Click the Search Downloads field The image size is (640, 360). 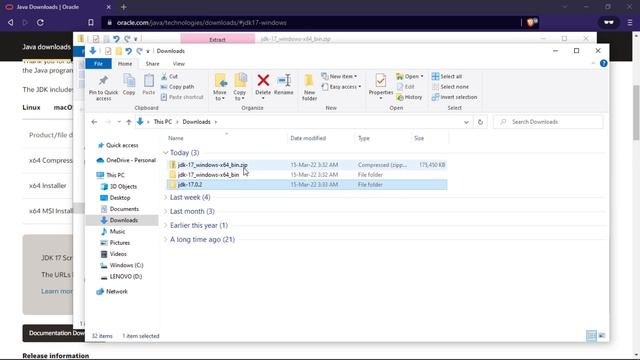(548, 122)
